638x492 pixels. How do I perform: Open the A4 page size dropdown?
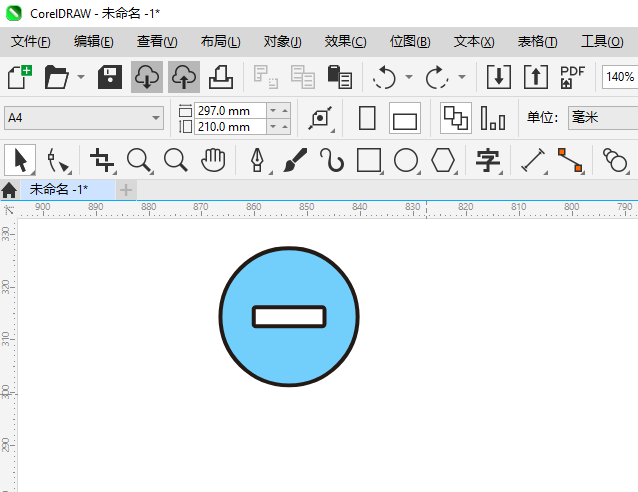click(84, 118)
